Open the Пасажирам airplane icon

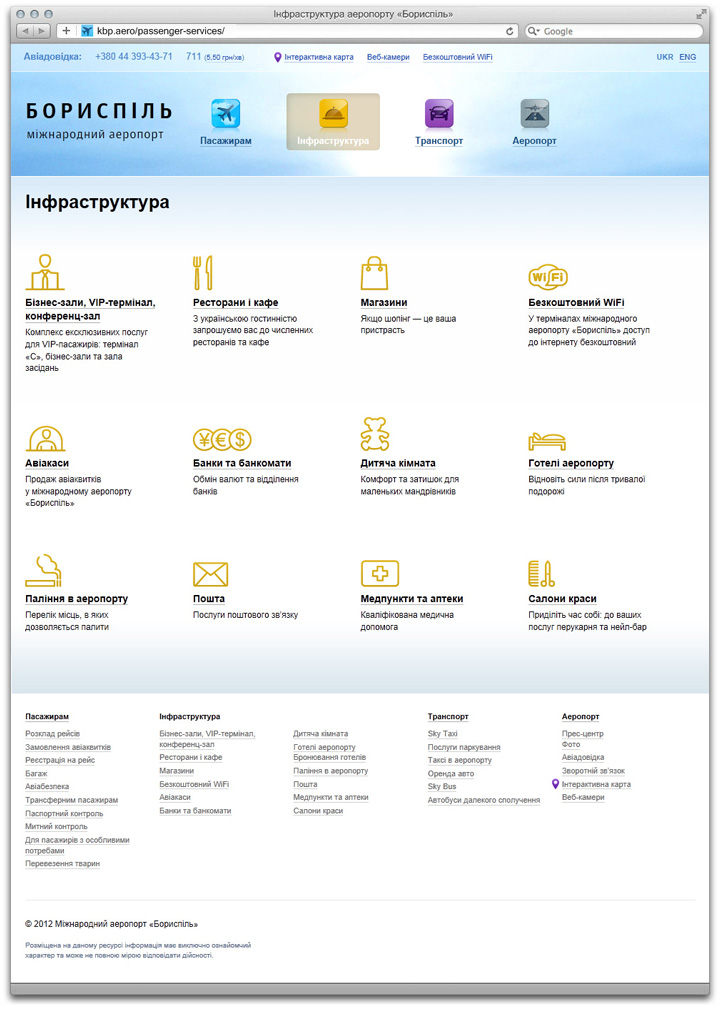coord(225,114)
